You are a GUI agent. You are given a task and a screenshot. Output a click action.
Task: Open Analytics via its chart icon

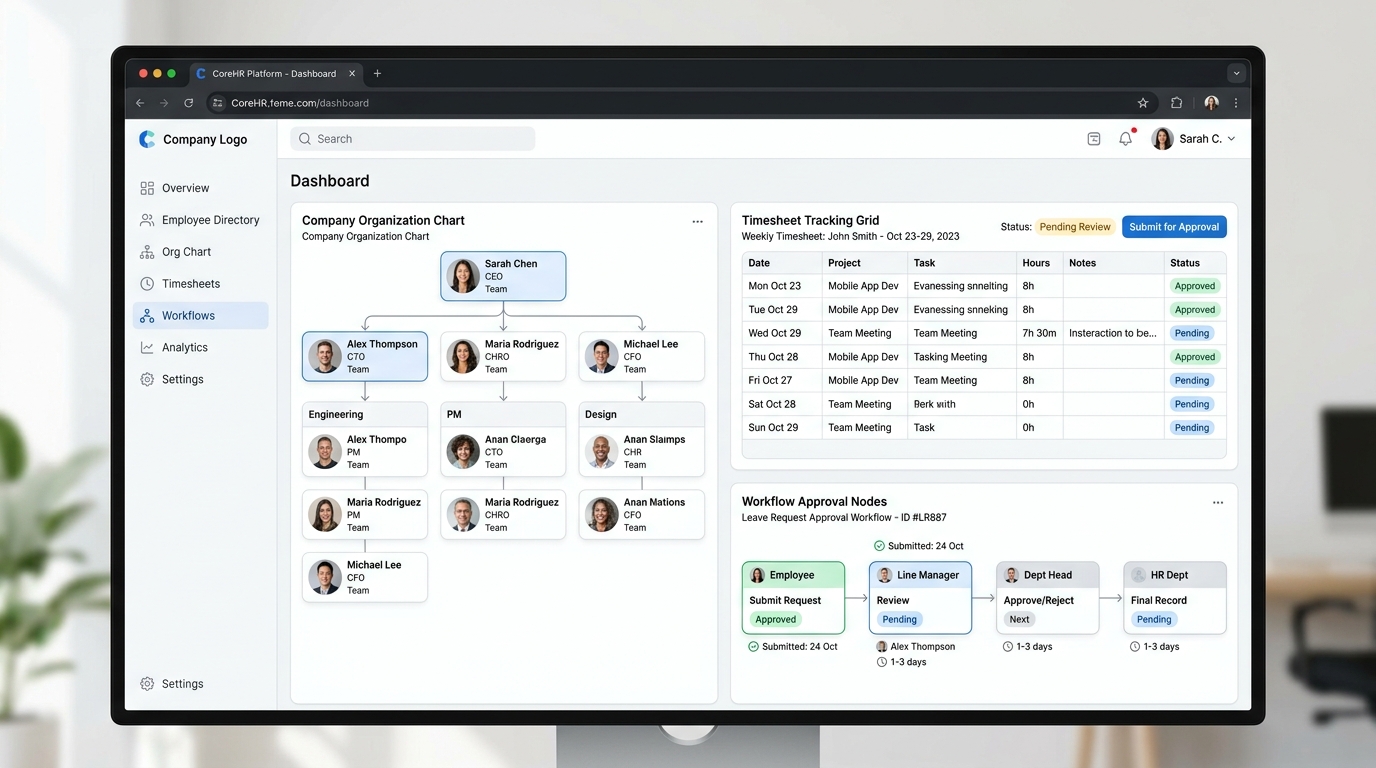(147, 348)
